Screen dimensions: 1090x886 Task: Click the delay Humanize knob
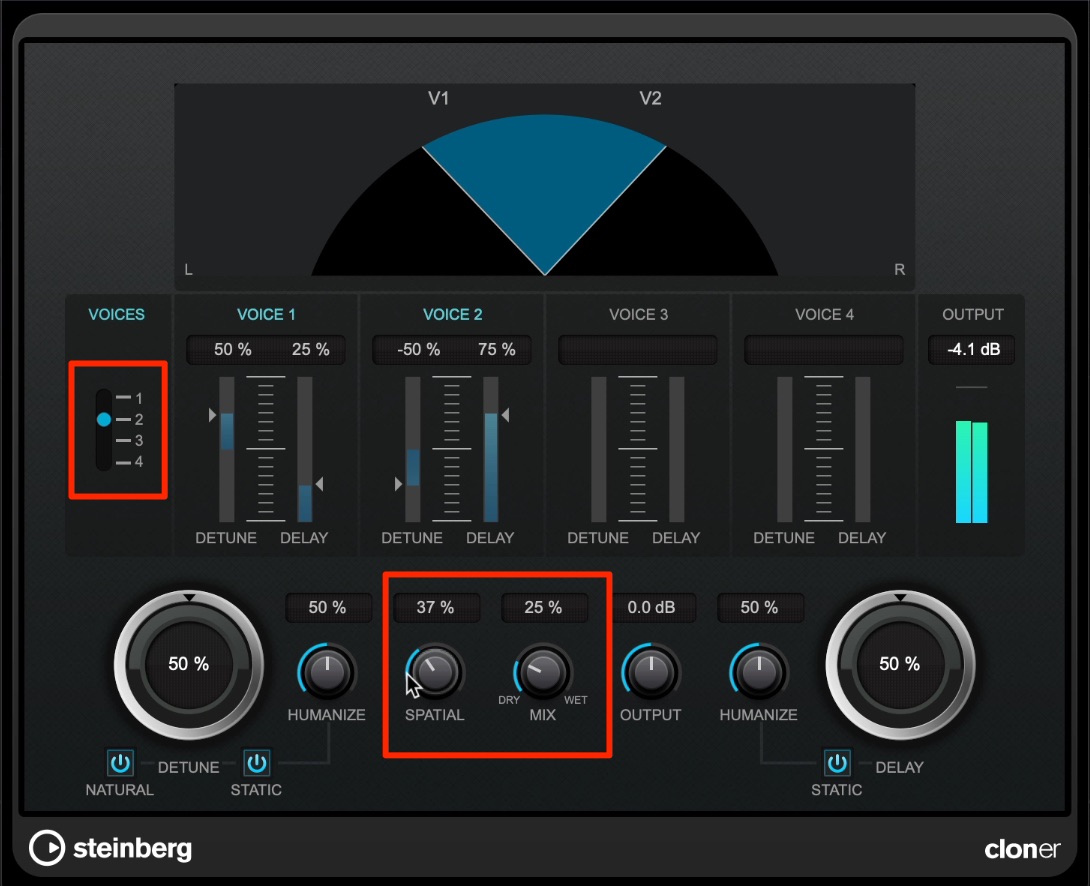(759, 672)
